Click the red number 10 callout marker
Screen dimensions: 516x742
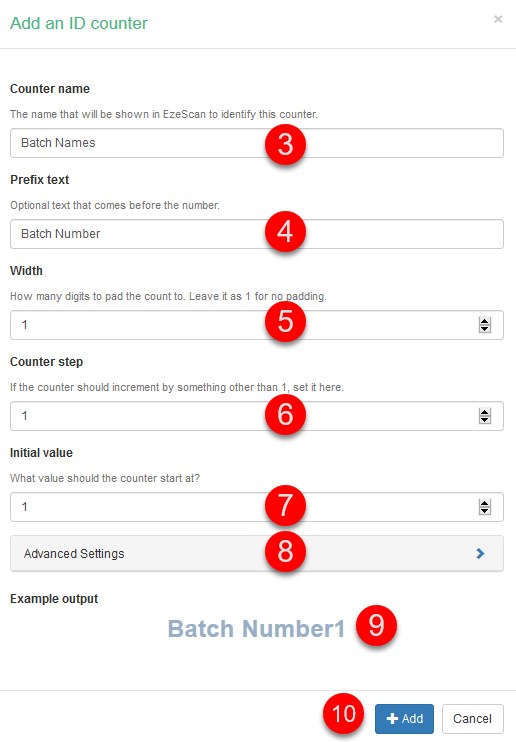pyautogui.click(x=344, y=714)
